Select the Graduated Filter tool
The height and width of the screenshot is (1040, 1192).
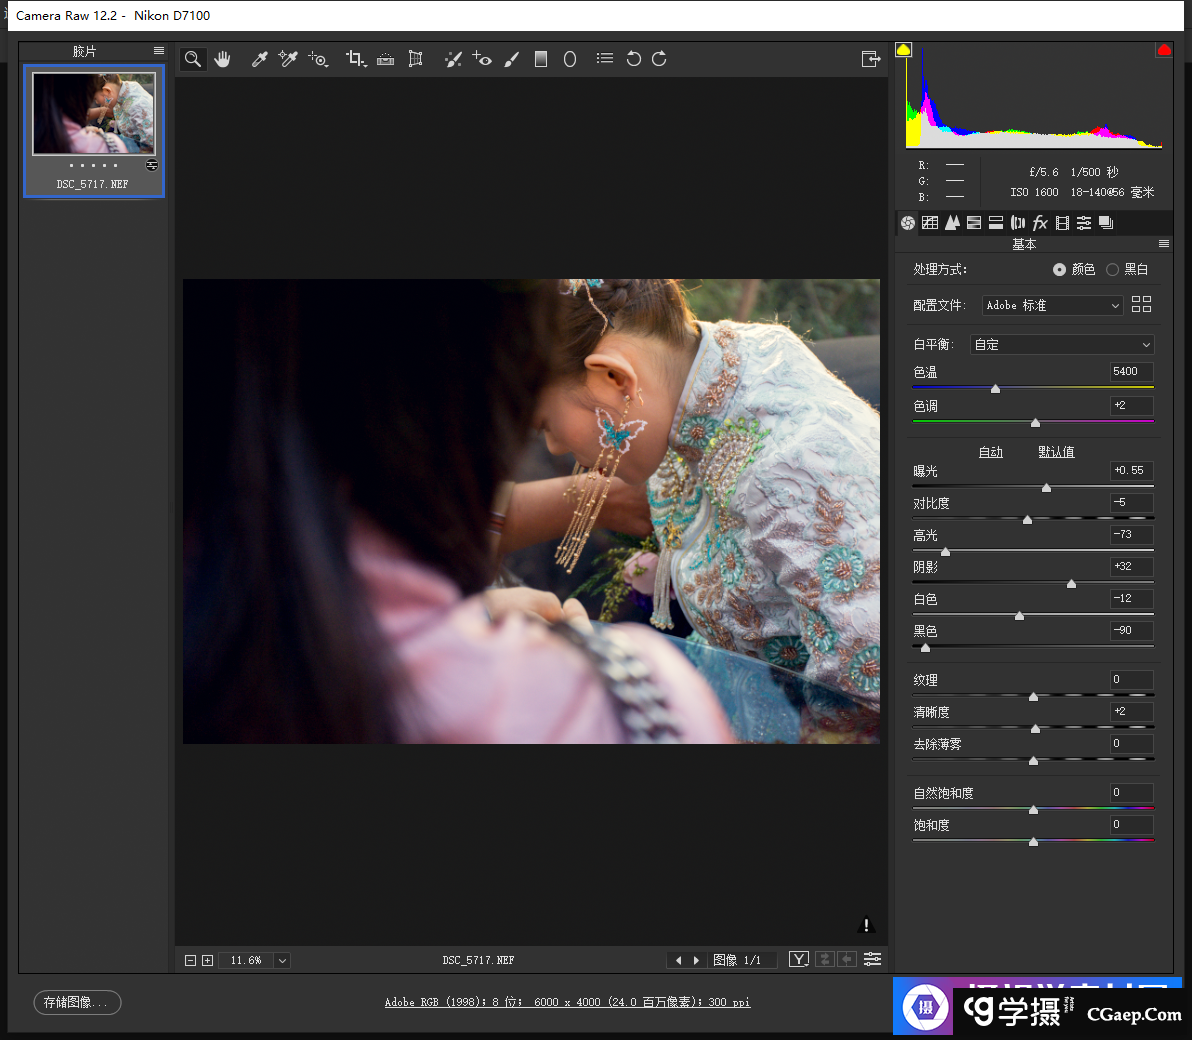click(x=541, y=59)
